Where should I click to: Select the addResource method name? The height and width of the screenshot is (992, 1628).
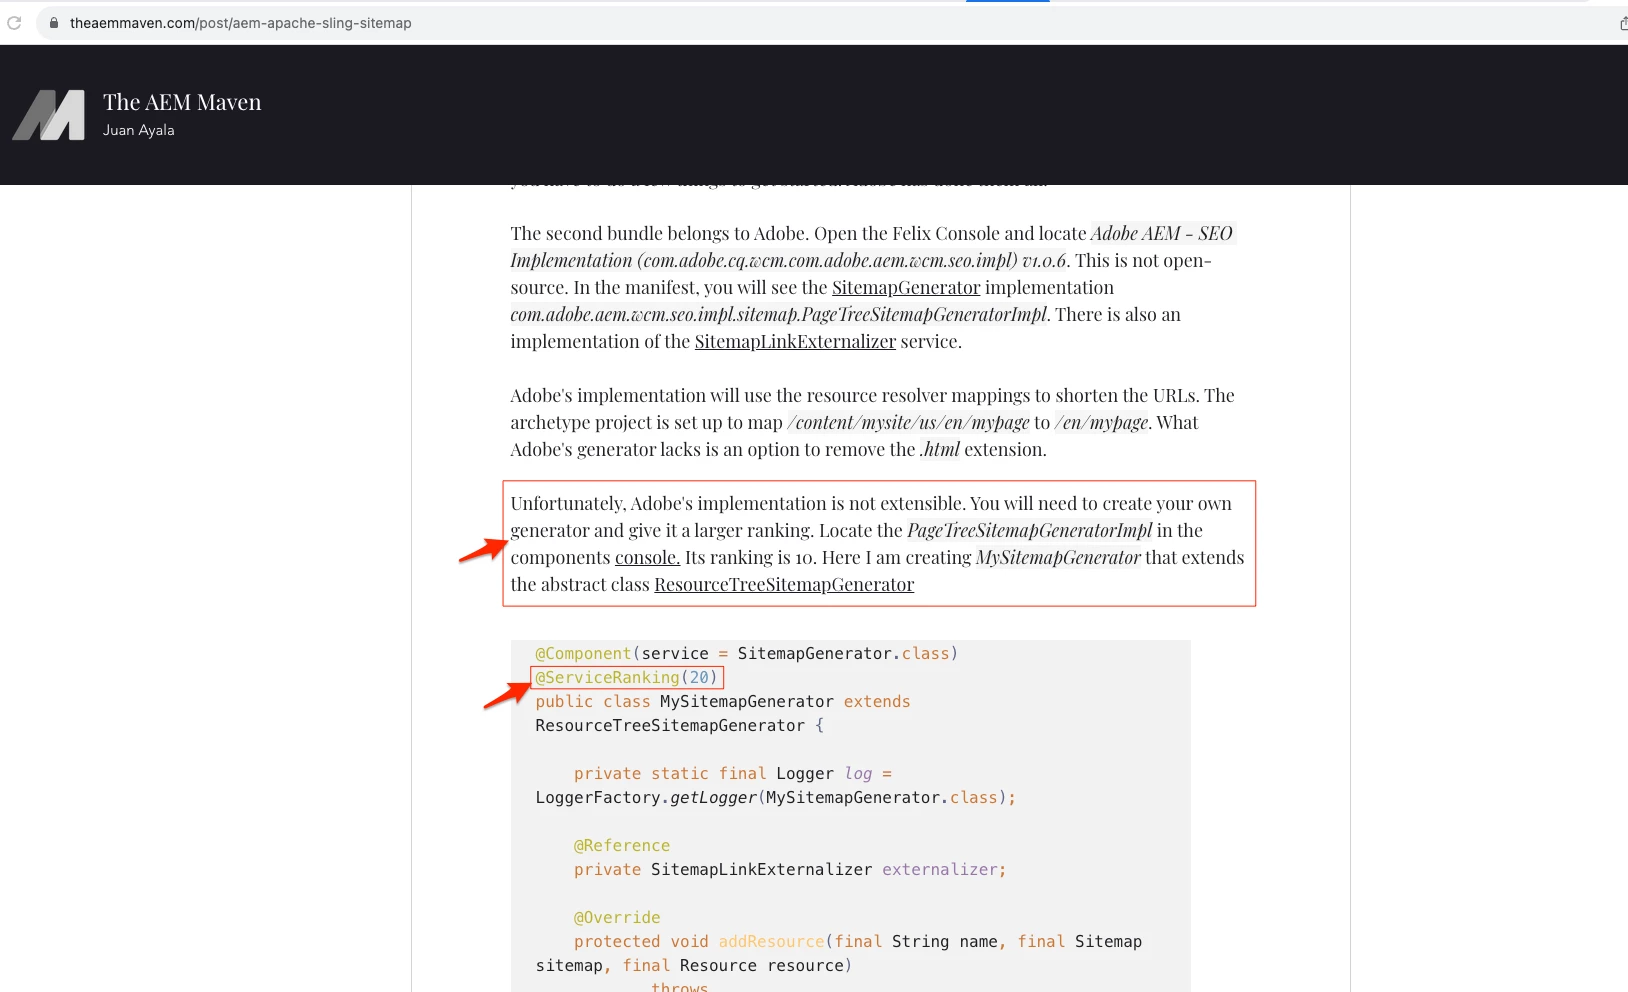[x=772, y=942]
